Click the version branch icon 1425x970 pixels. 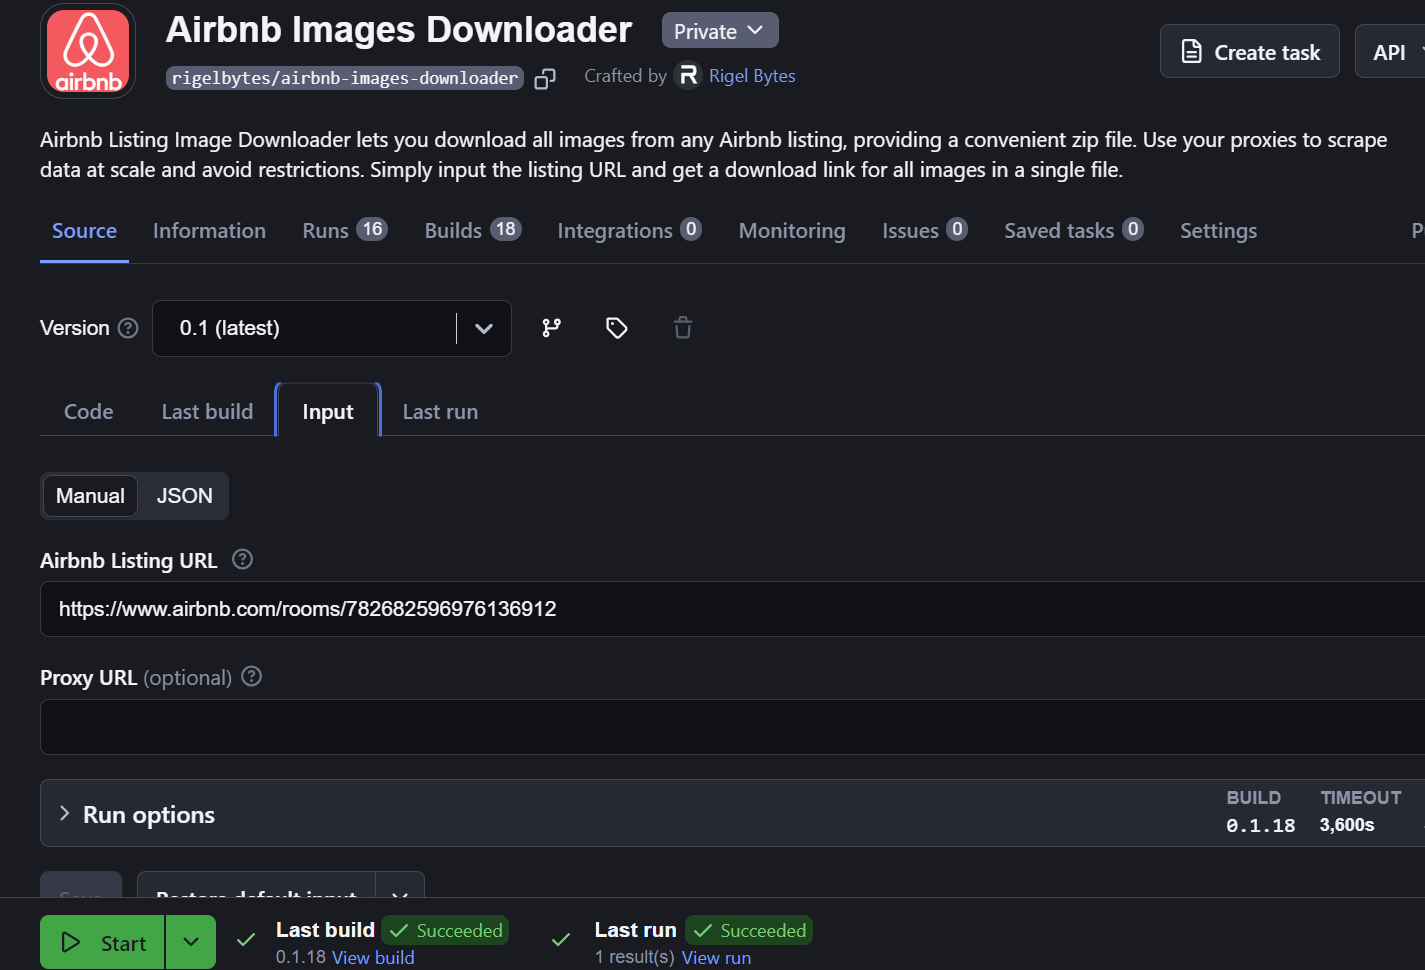551,328
